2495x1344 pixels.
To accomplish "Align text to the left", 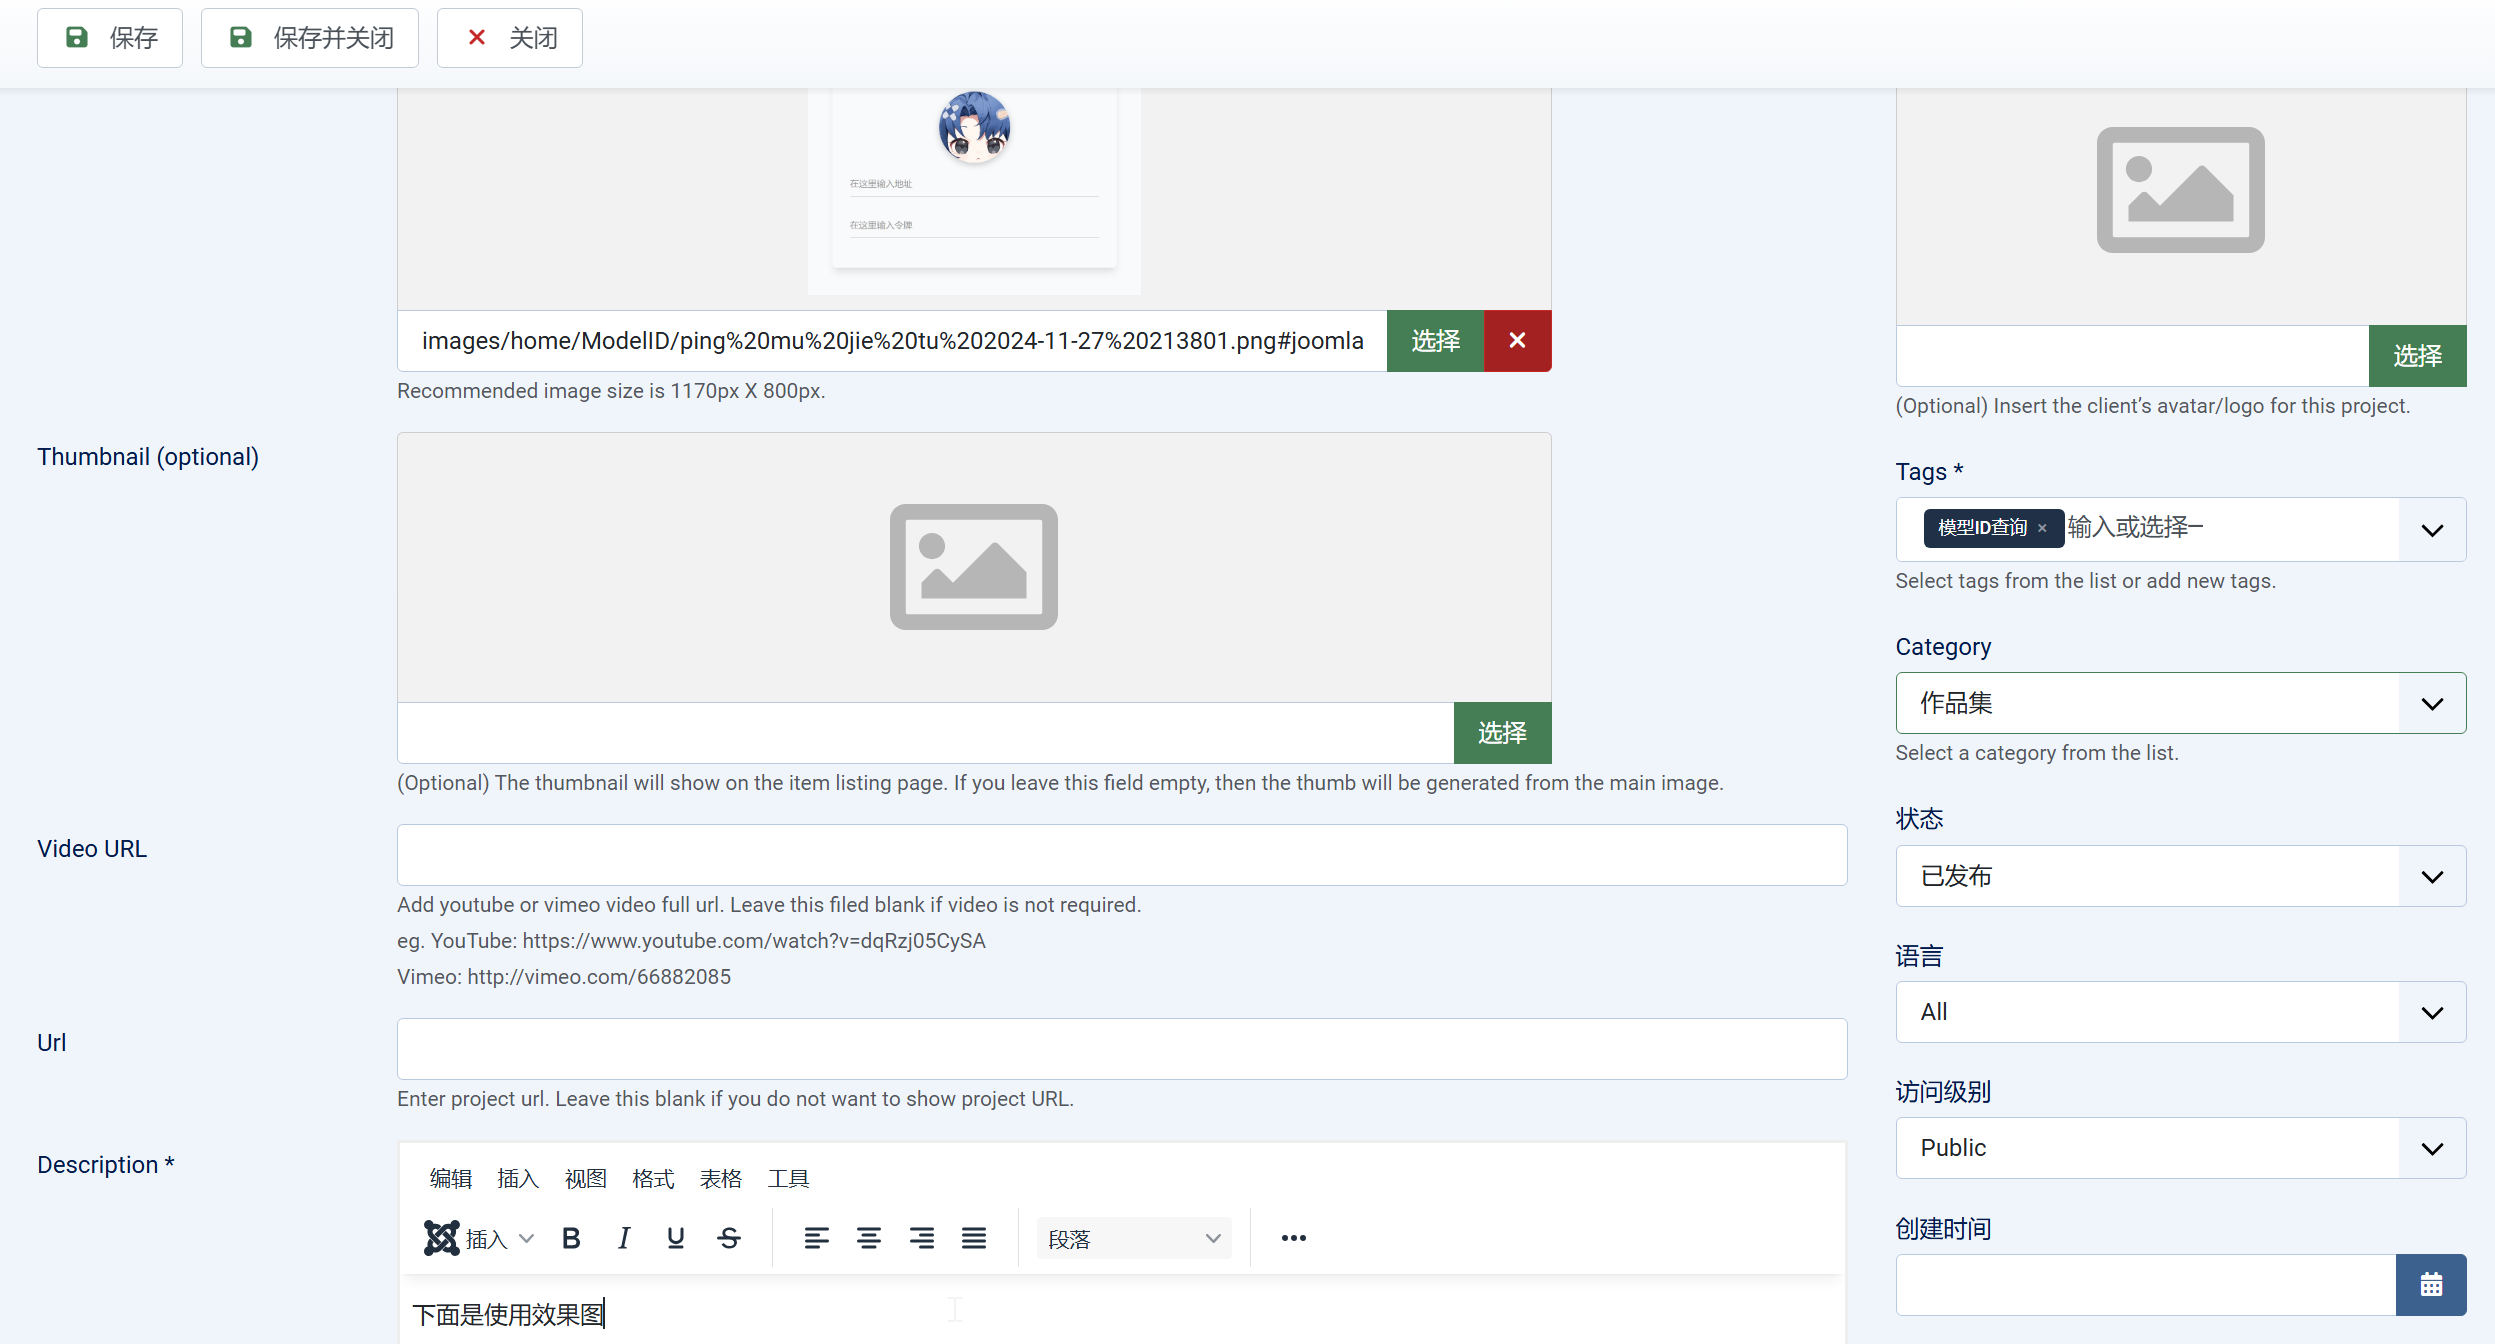I will [x=816, y=1239].
